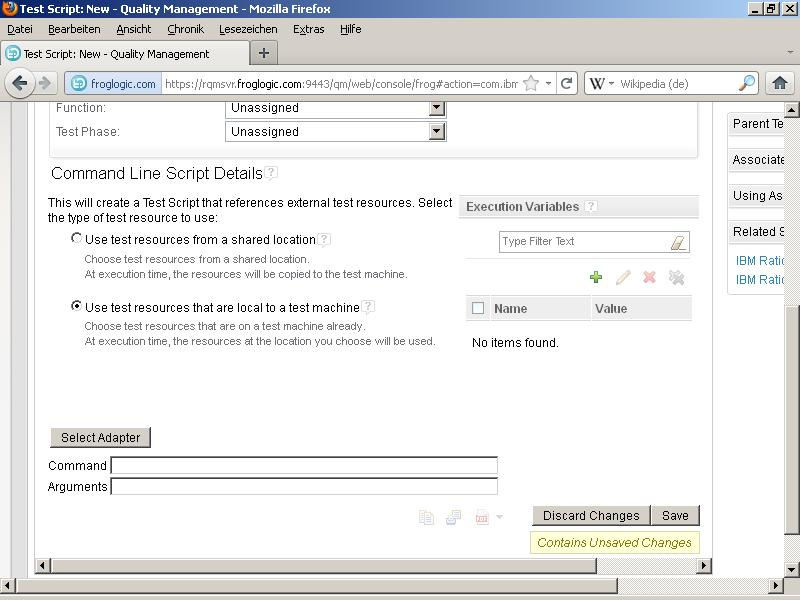Click the Firefox home button
The width and height of the screenshot is (800, 600).
(x=779, y=84)
